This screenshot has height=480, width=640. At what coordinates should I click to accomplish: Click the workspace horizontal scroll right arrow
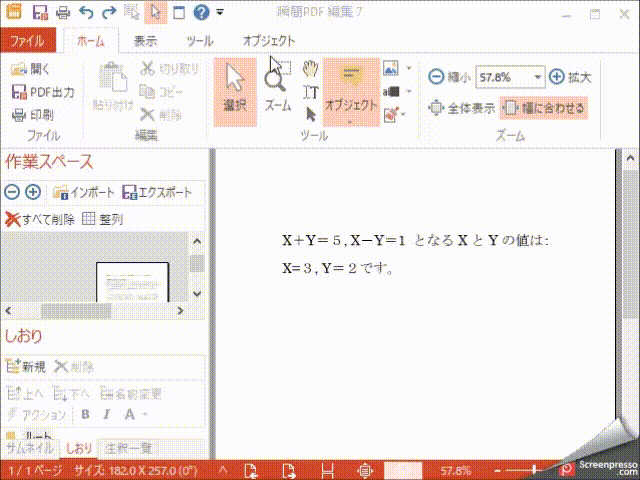pos(180,311)
